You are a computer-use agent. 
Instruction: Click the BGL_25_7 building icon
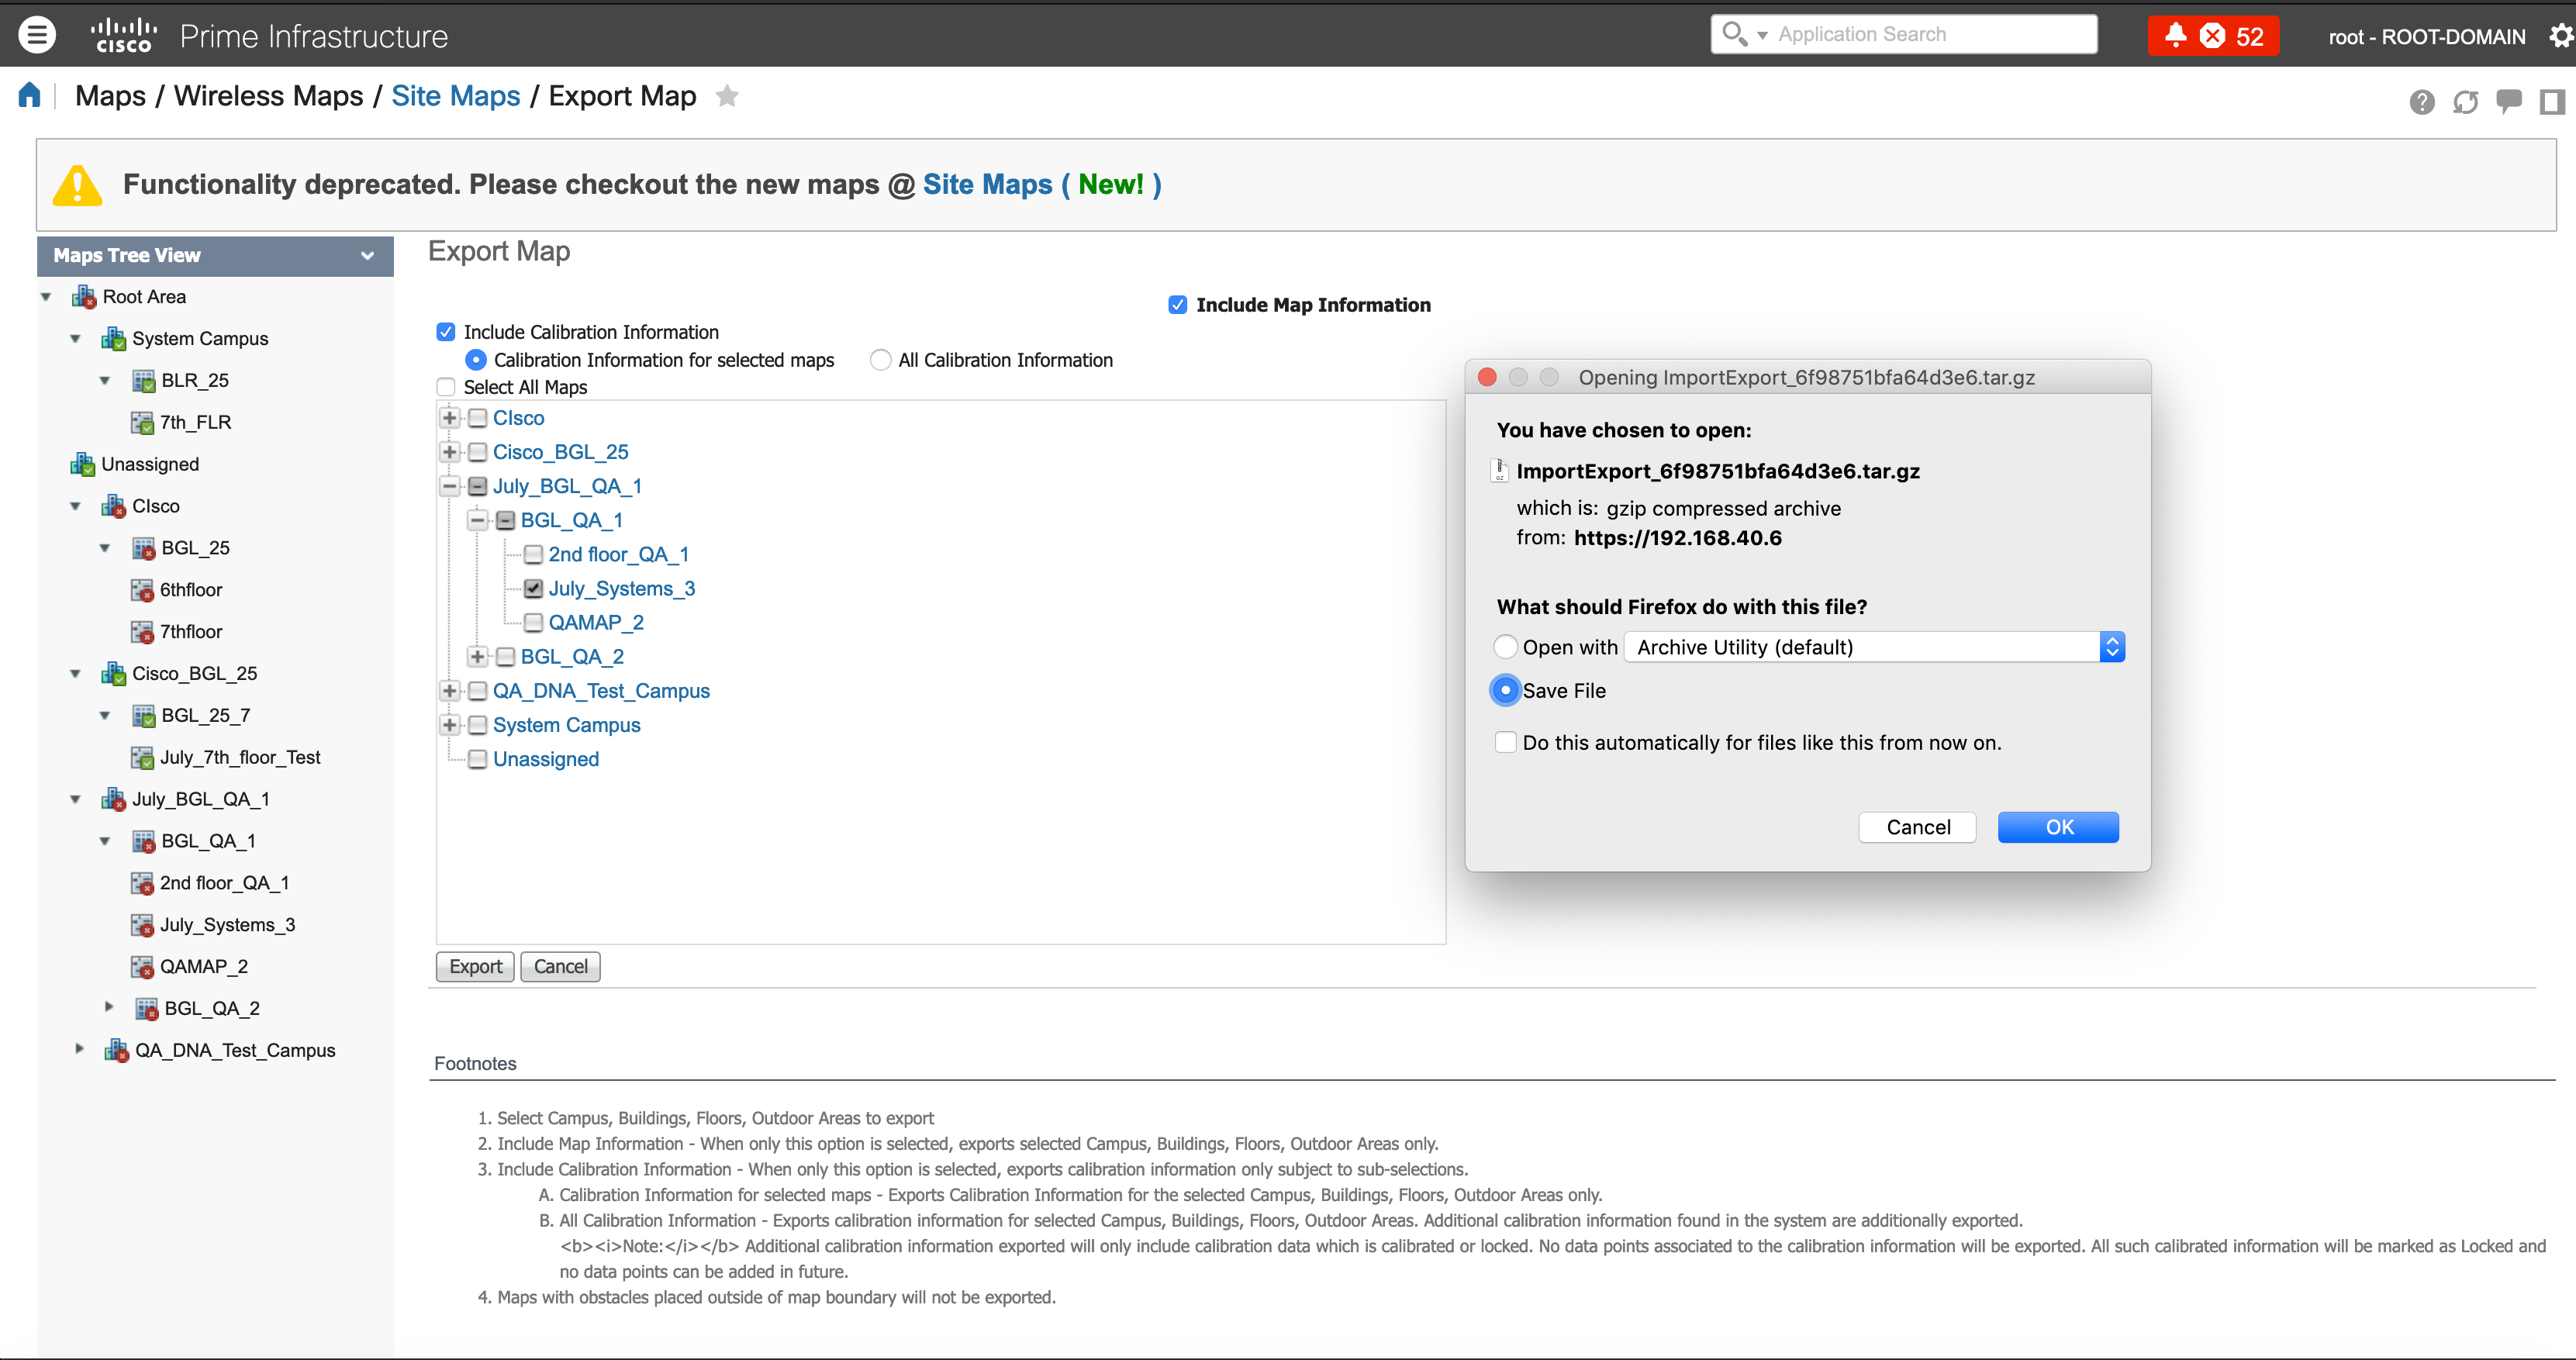point(143,716)
